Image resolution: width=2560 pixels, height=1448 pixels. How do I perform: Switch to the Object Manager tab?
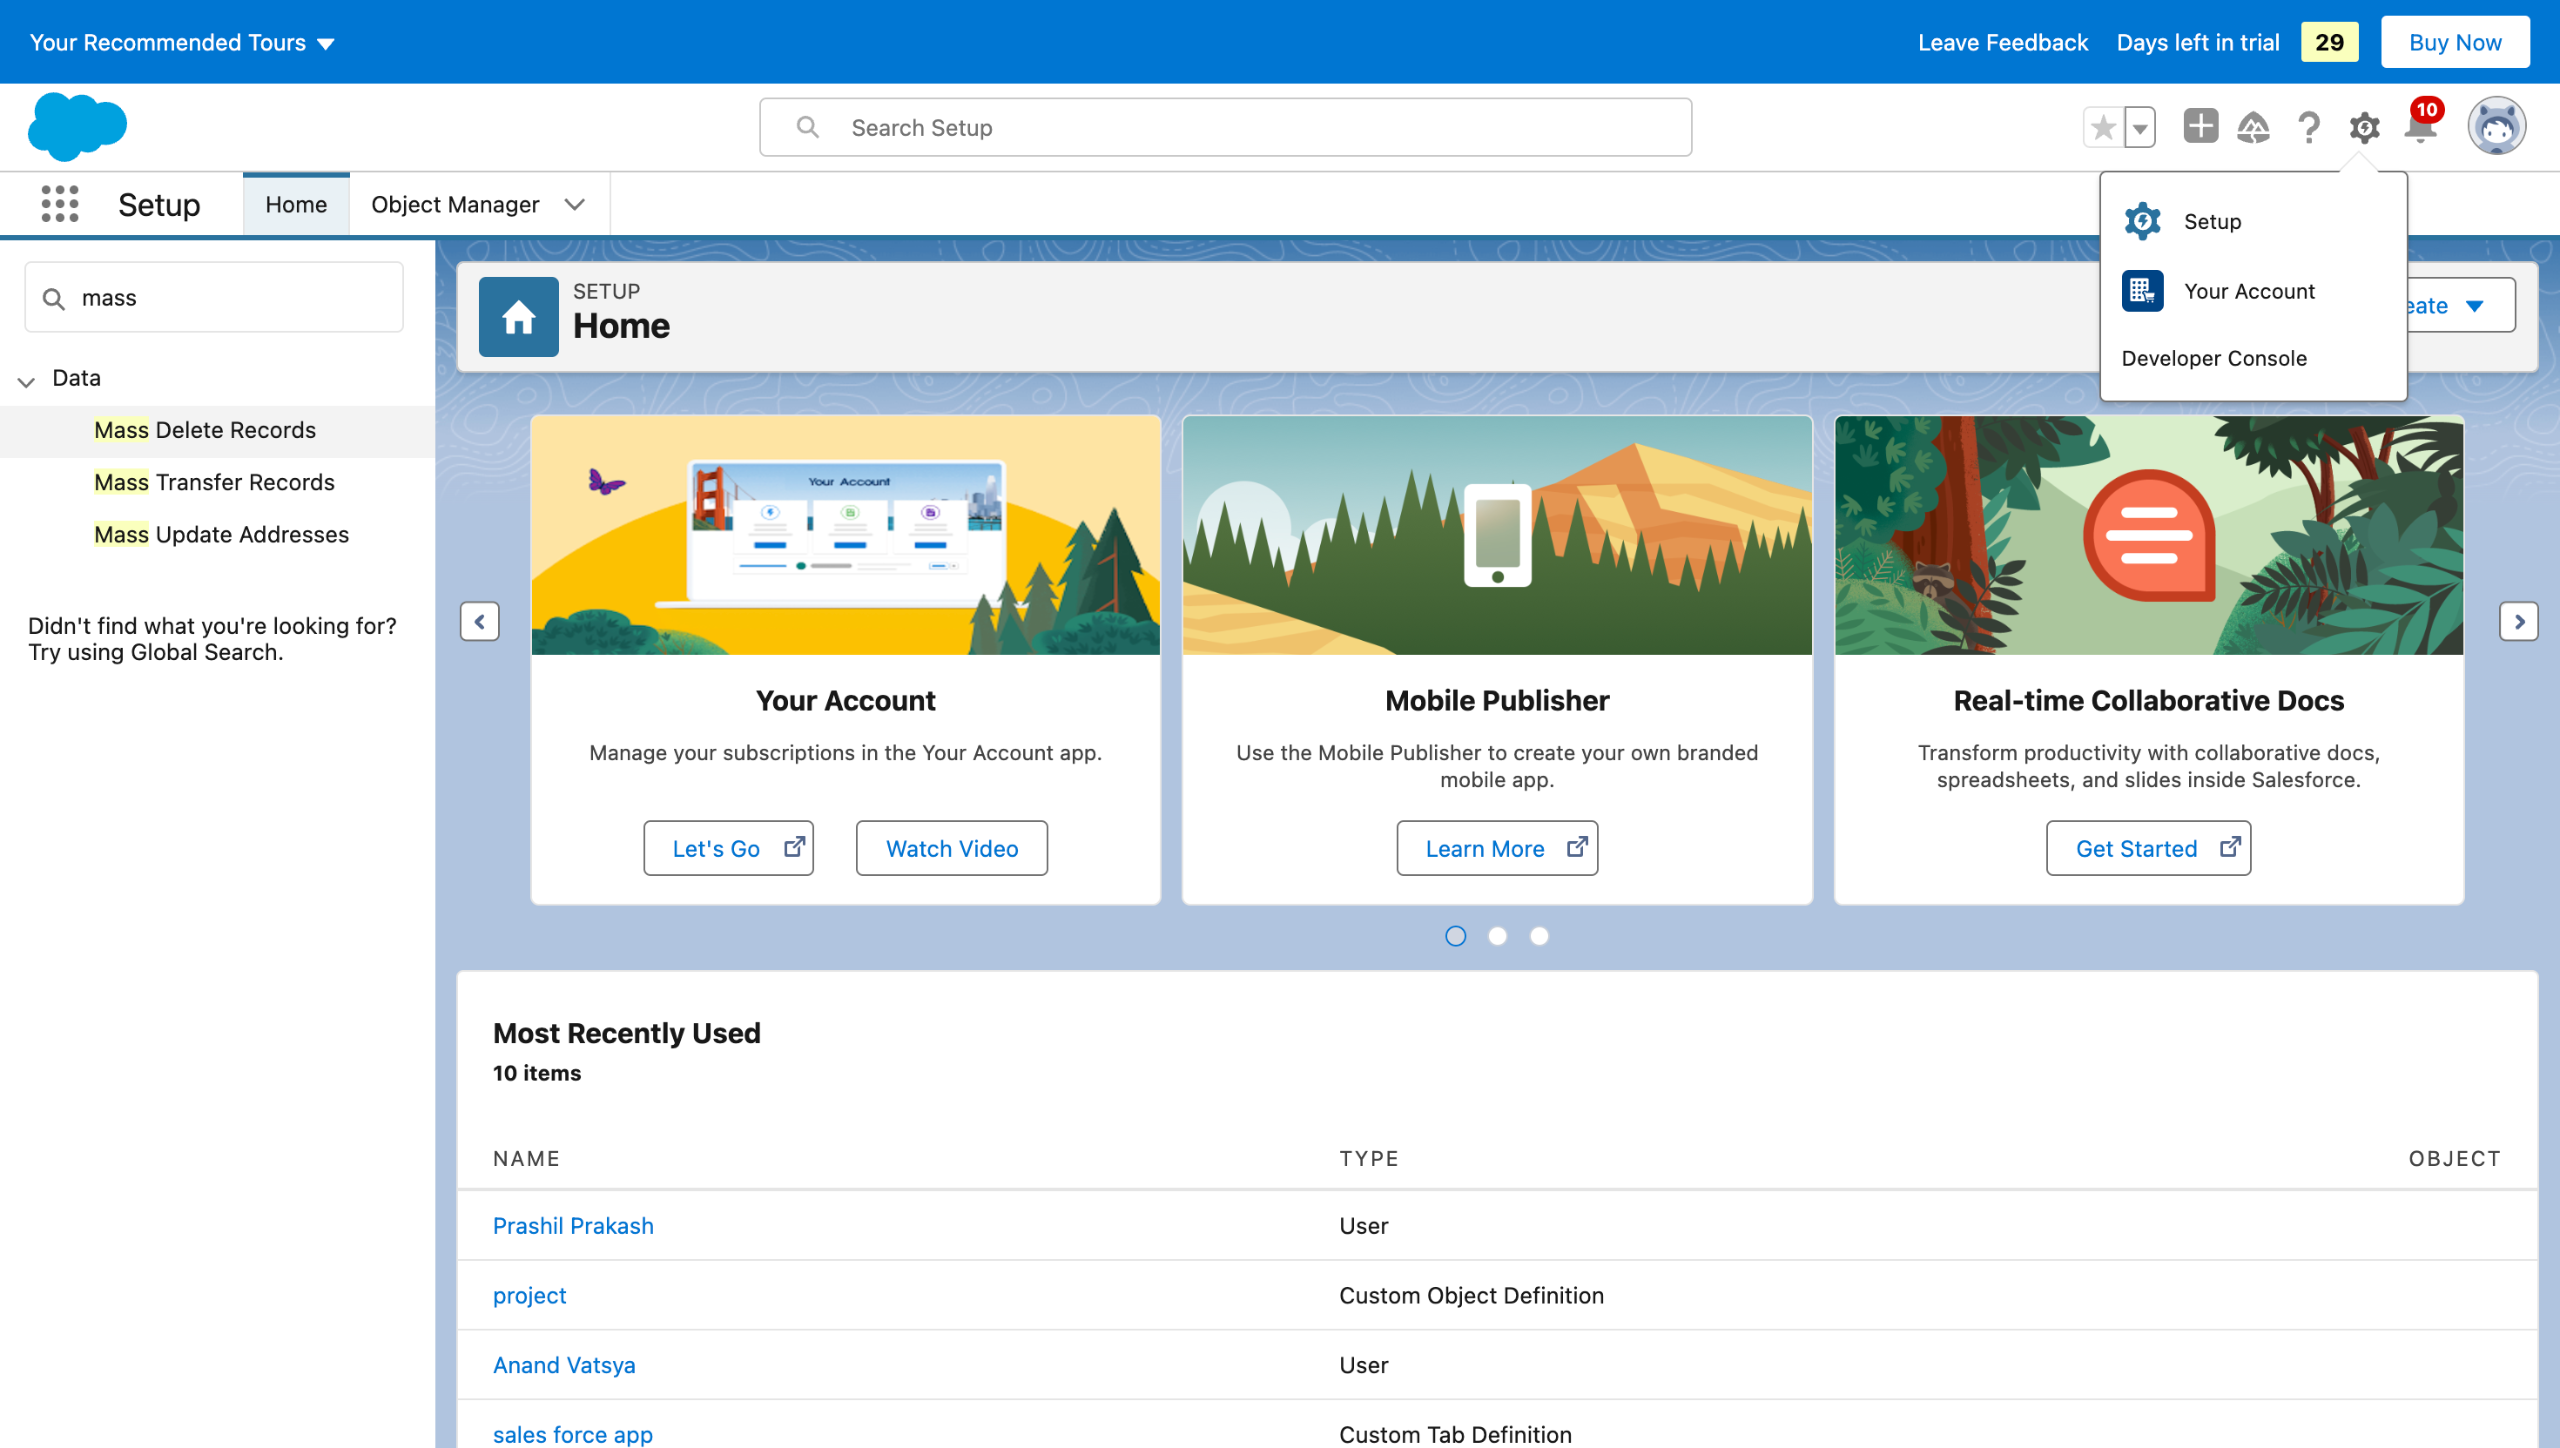click(x=455, y=204)
